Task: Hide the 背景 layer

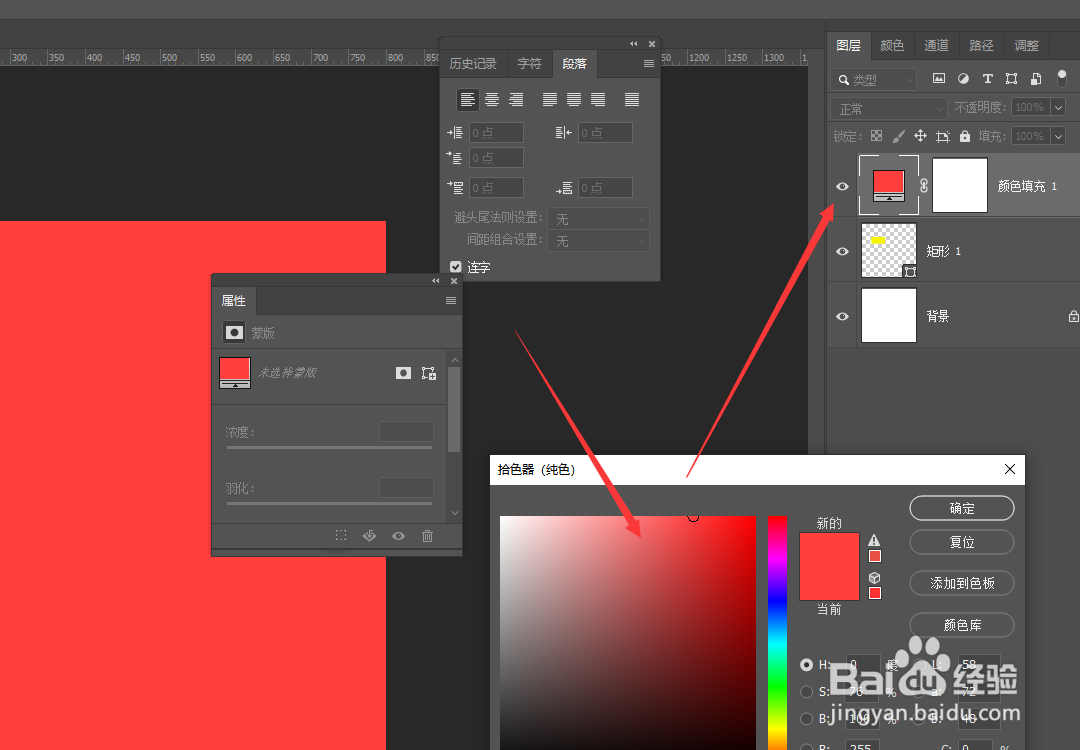Action: coord(842,316)
